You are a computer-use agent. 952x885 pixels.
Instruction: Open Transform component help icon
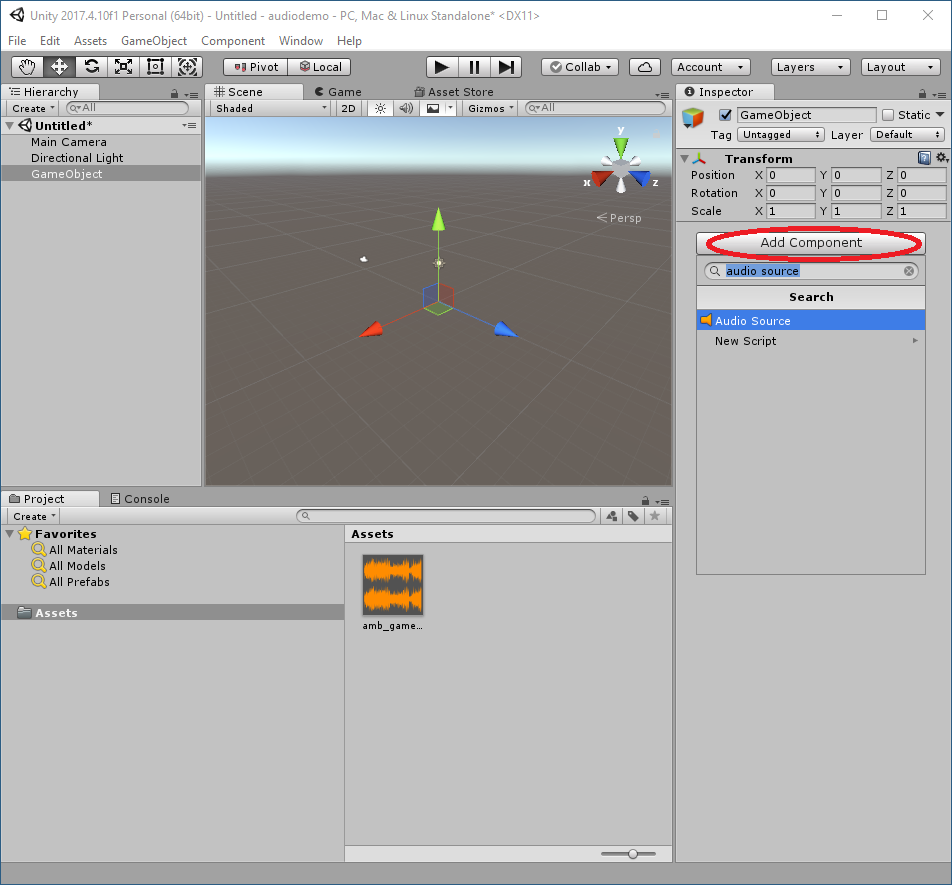pyautogui.click(x=924, y=158)
